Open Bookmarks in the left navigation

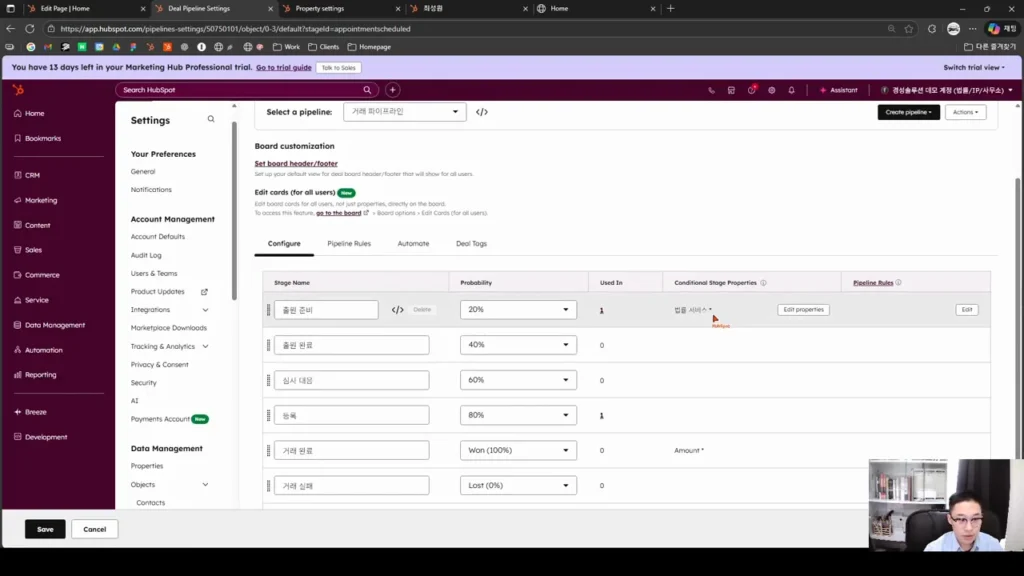click(x=37, y=138)
